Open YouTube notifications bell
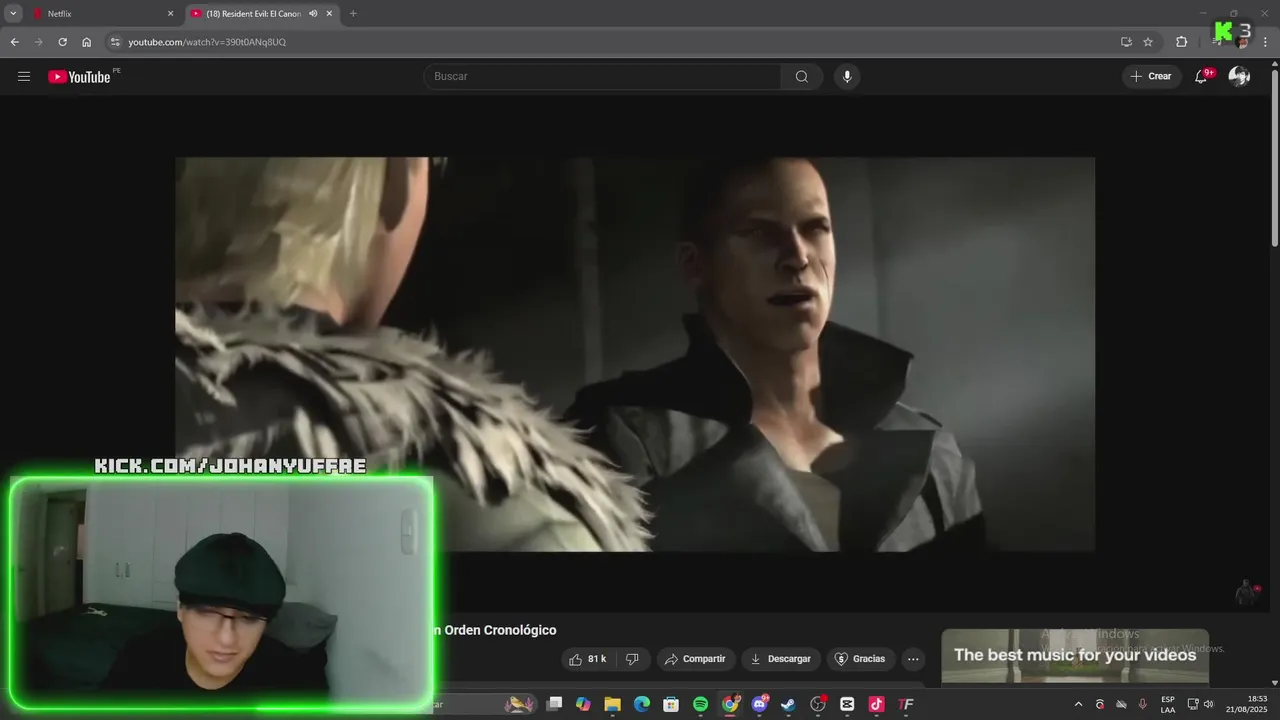The image size is (1280, 720). pos(1202,77)
